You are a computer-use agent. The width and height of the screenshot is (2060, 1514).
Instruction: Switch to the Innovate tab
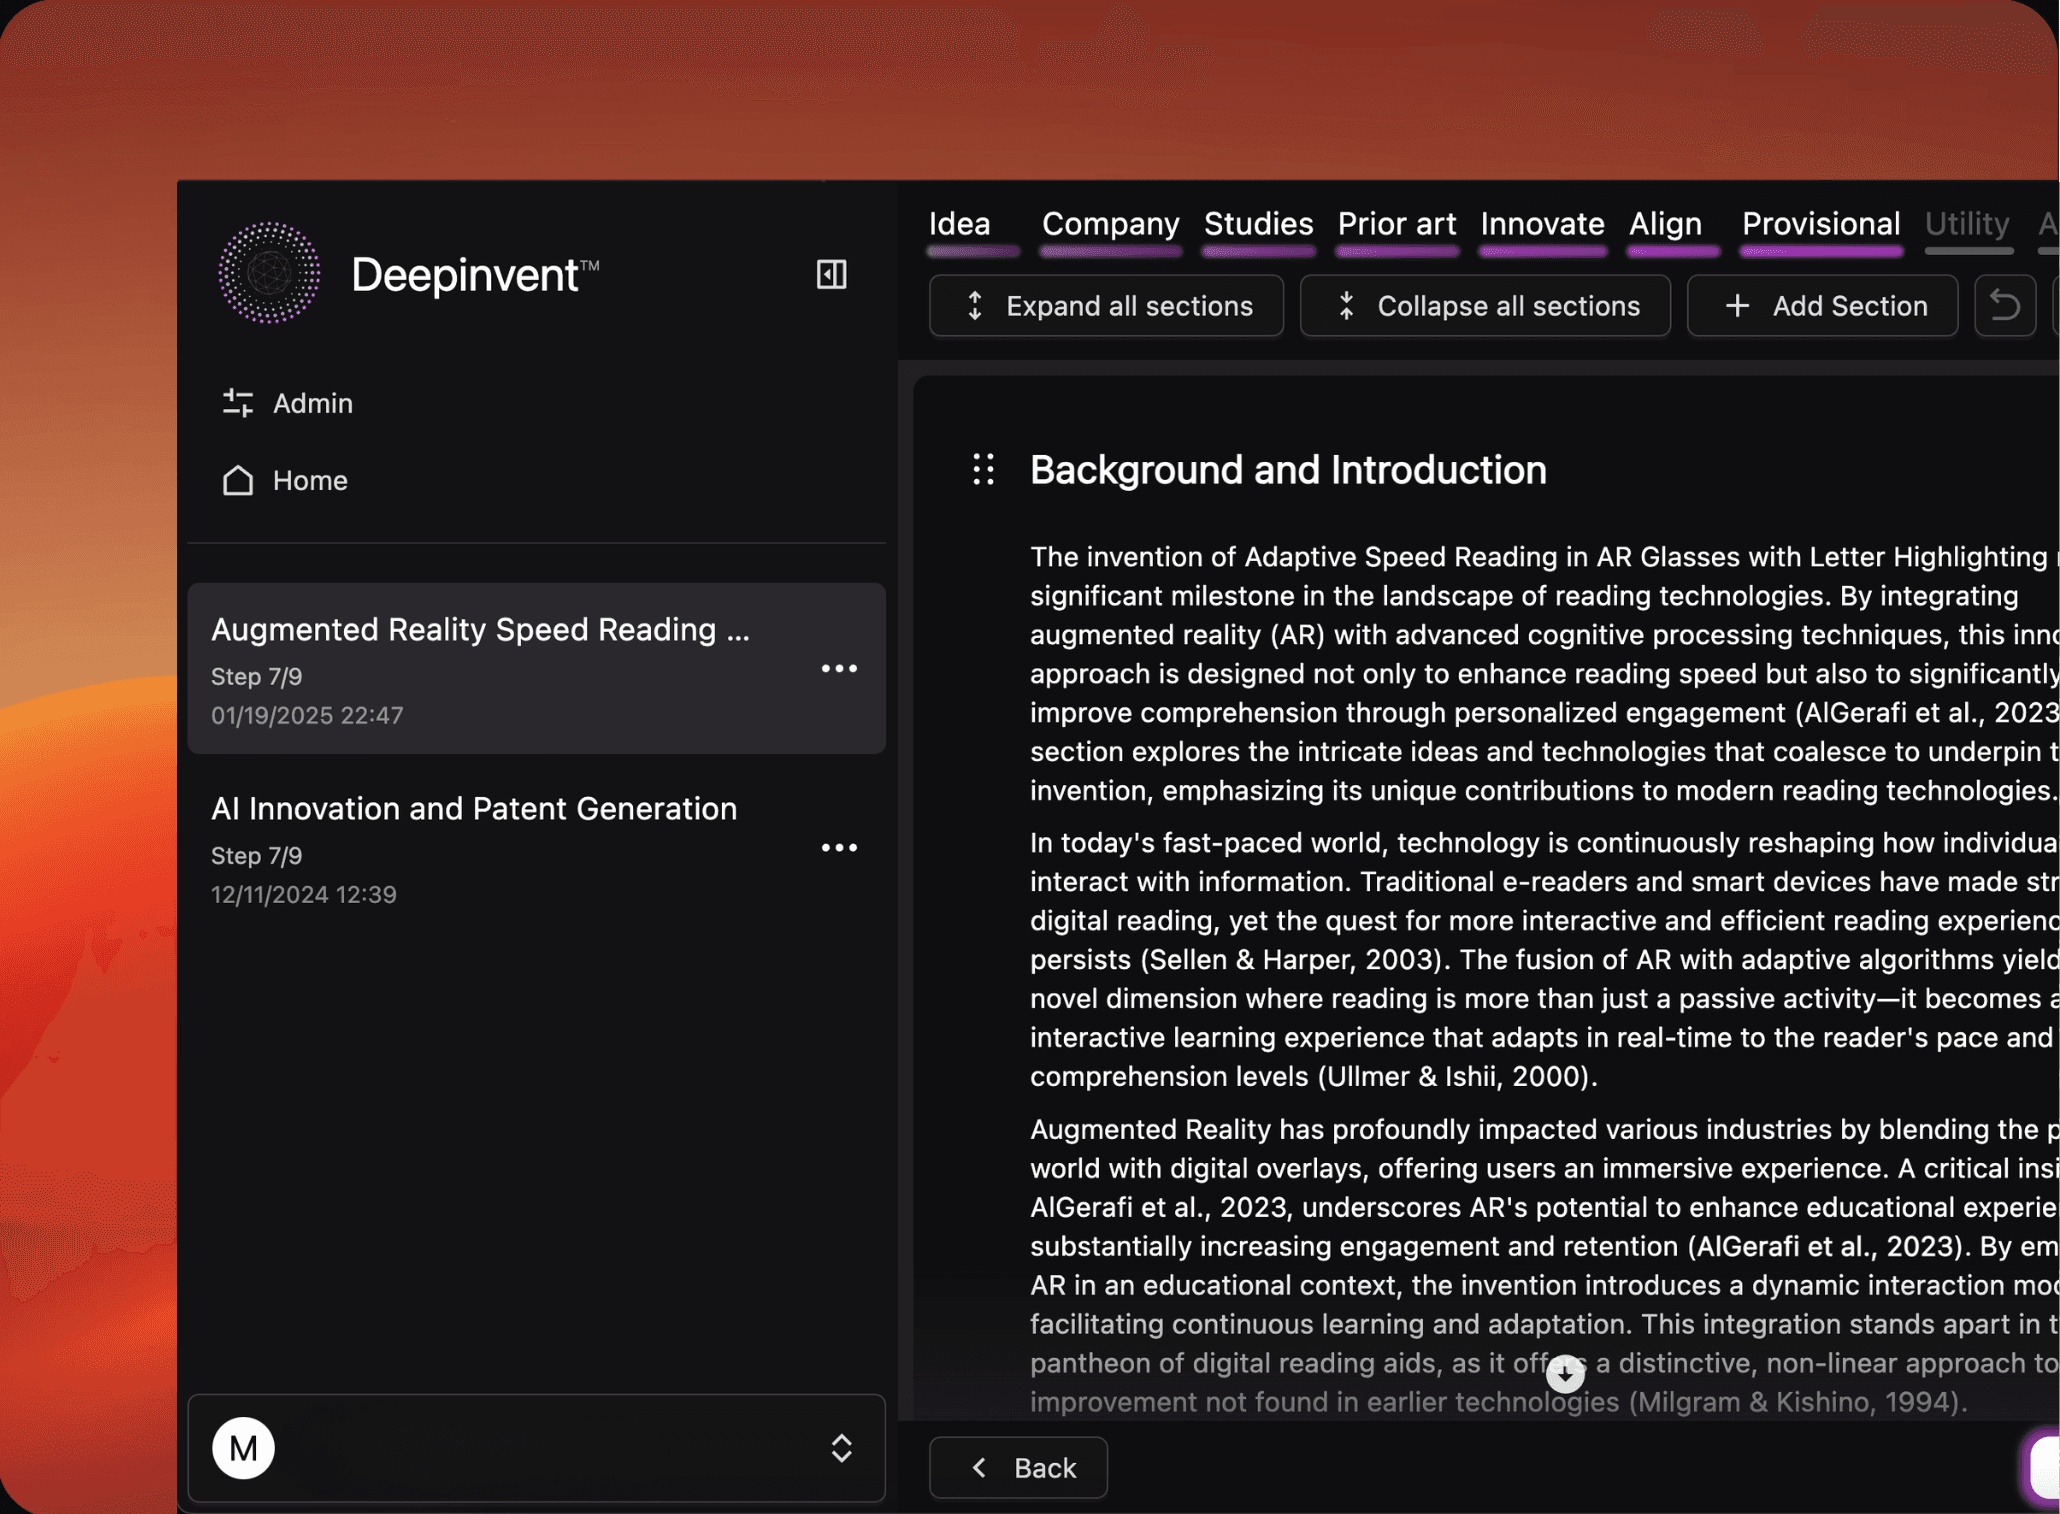click(1541, 226)
